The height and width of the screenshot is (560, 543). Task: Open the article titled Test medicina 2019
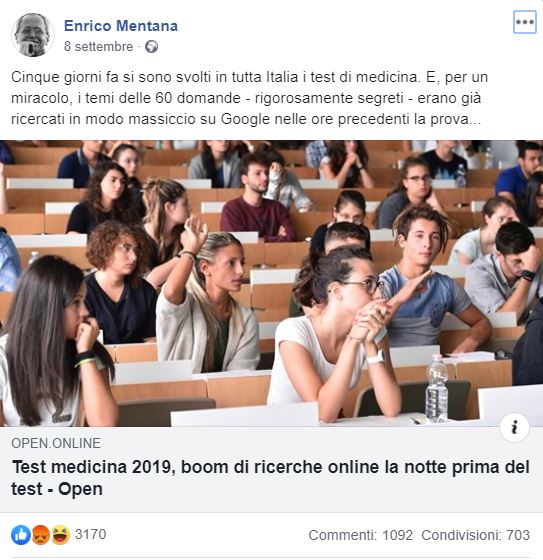270,478
